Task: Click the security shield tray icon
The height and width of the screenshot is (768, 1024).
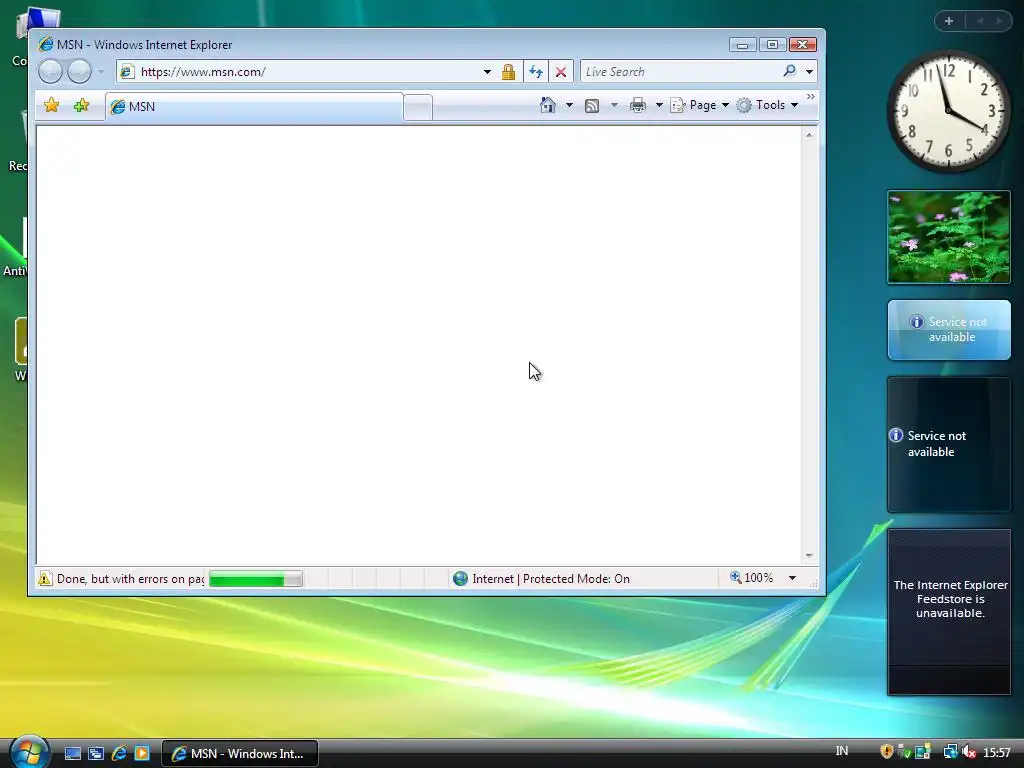Action: 886,752
